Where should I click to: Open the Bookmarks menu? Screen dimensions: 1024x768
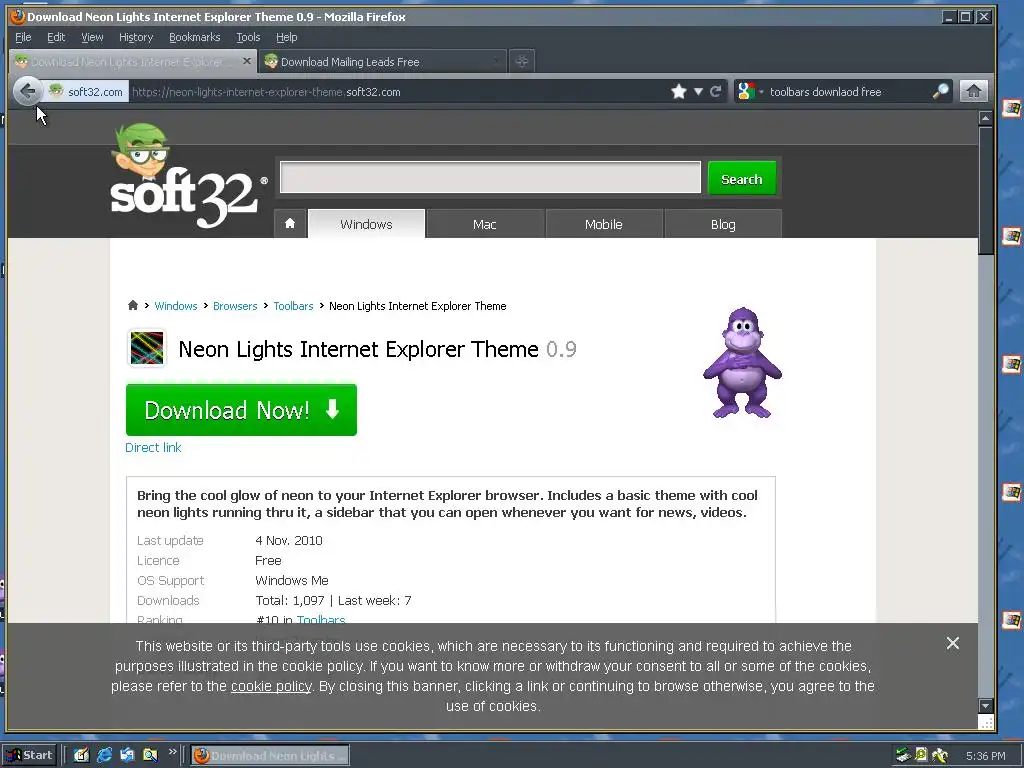[x=195, y=37]
